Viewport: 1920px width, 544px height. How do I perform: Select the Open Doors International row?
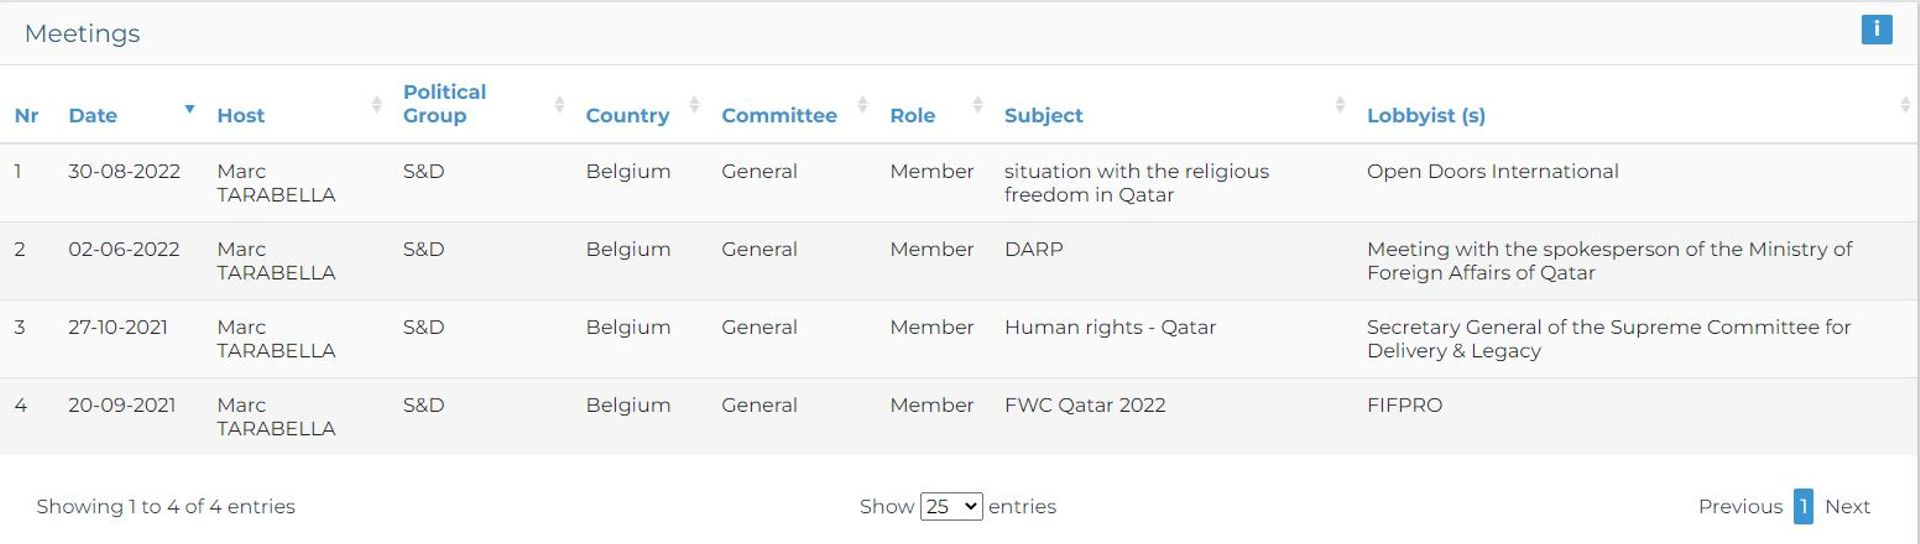coord(960,183)
